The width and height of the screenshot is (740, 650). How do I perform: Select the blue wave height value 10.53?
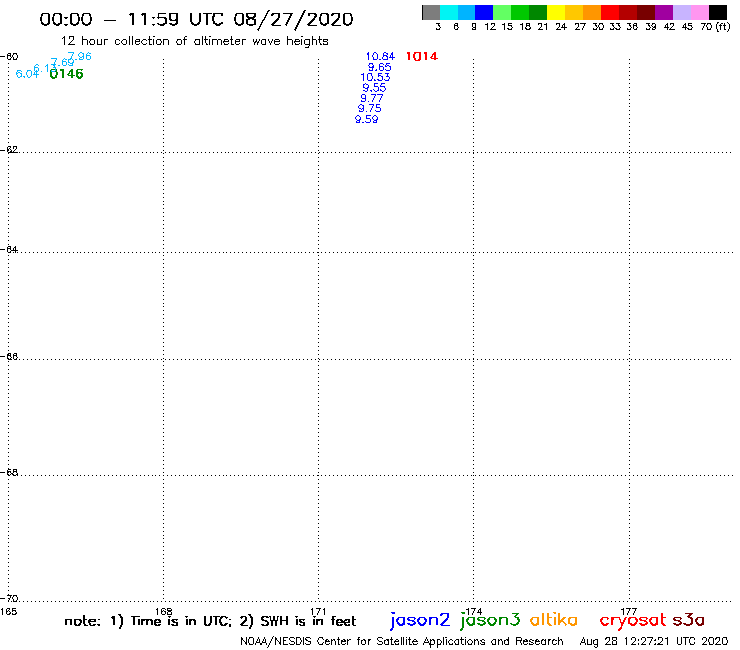[375, 77]
